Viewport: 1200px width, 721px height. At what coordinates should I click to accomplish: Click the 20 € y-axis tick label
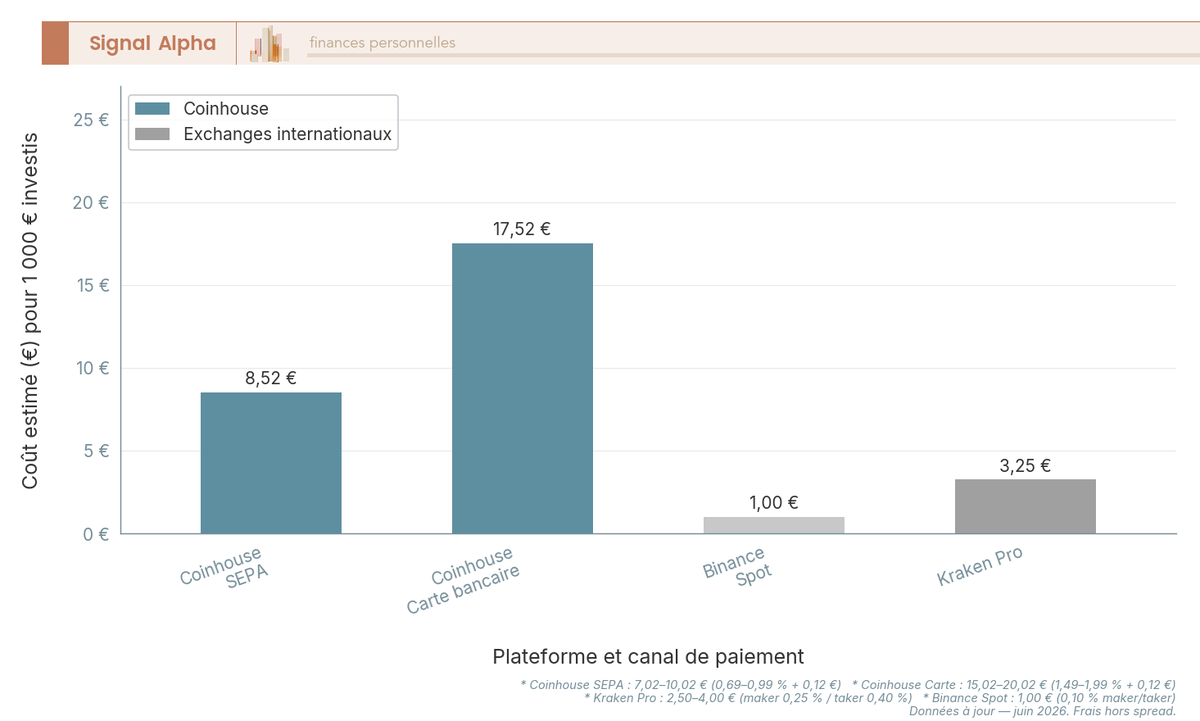tap(91, 203)
